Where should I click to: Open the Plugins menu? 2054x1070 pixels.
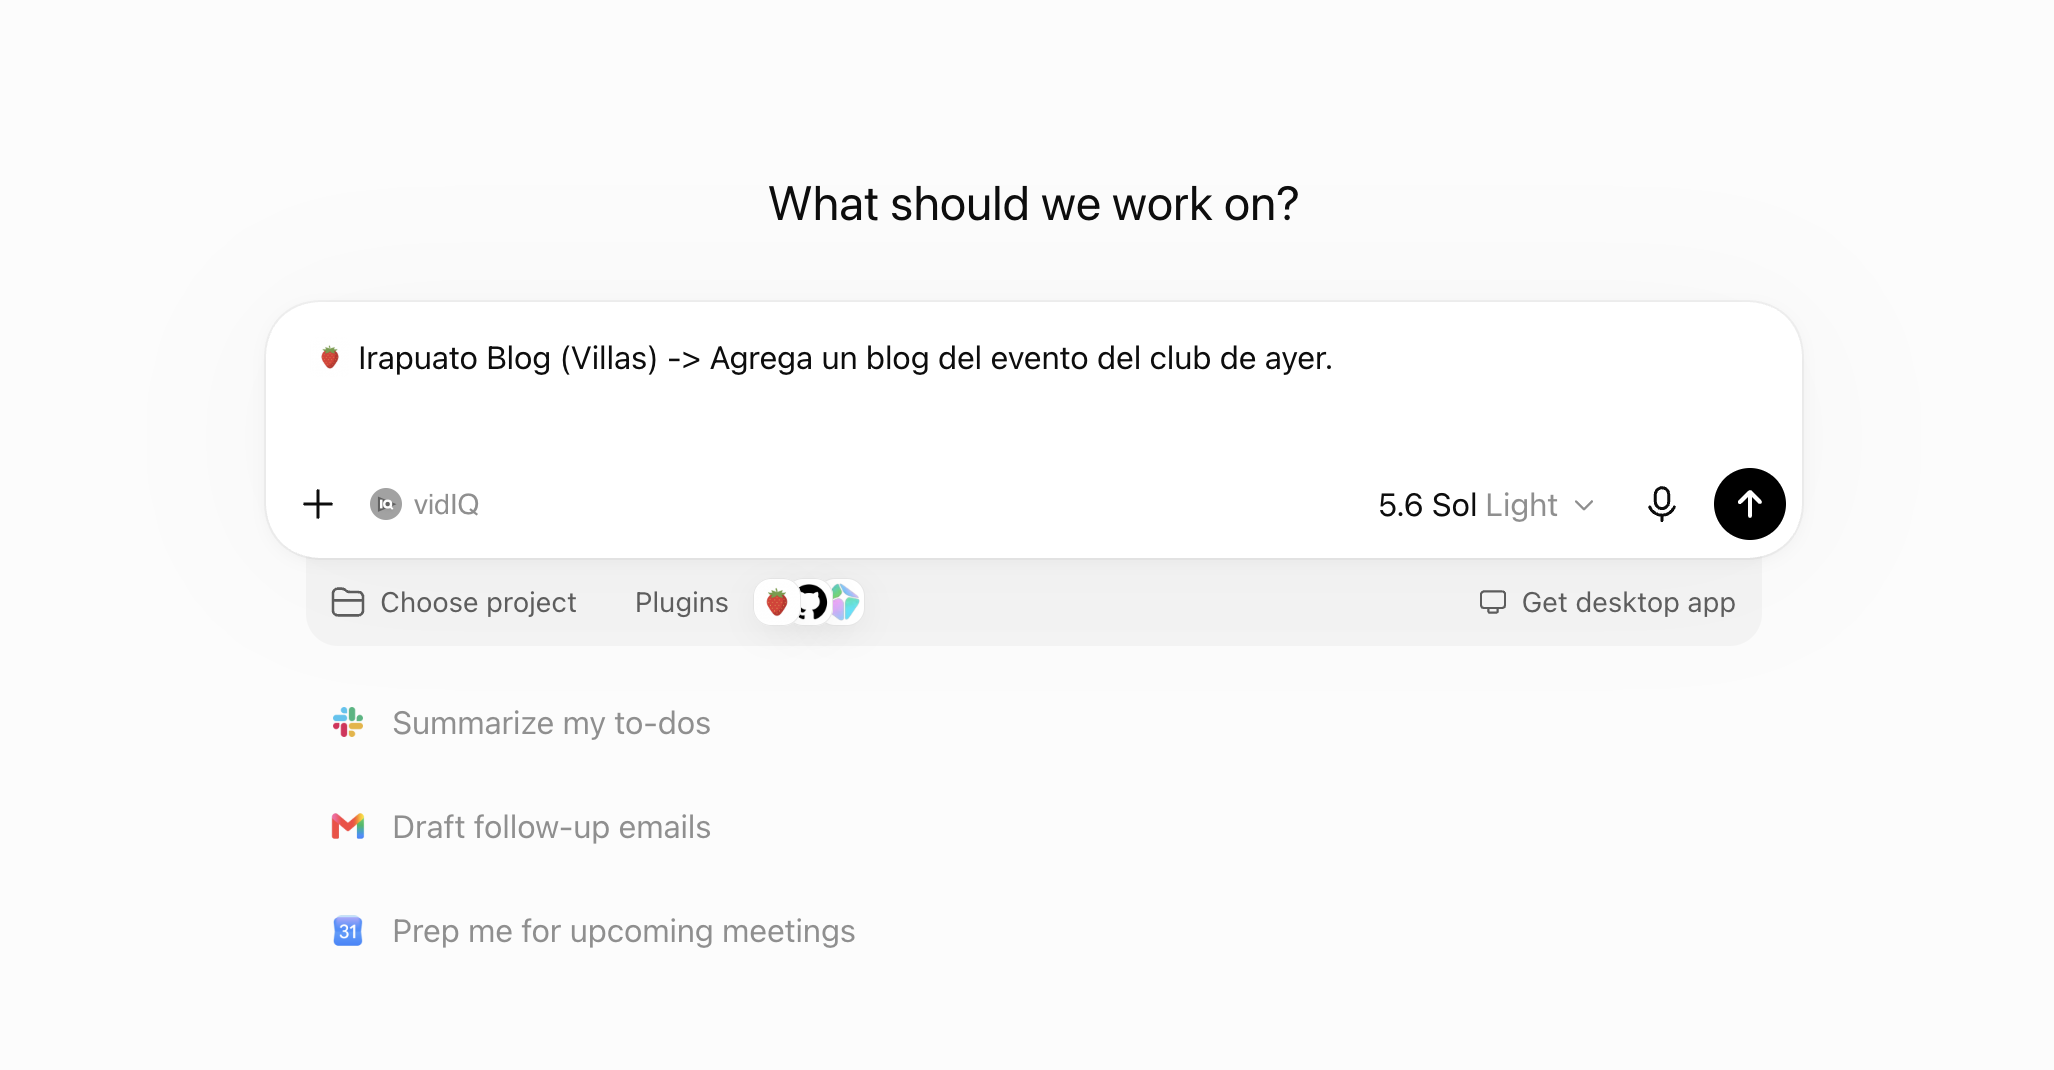(682, 602)
